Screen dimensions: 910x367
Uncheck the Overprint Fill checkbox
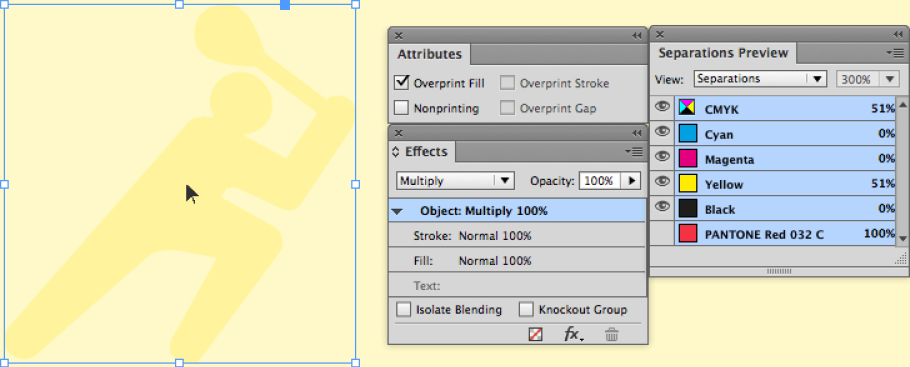402,82
